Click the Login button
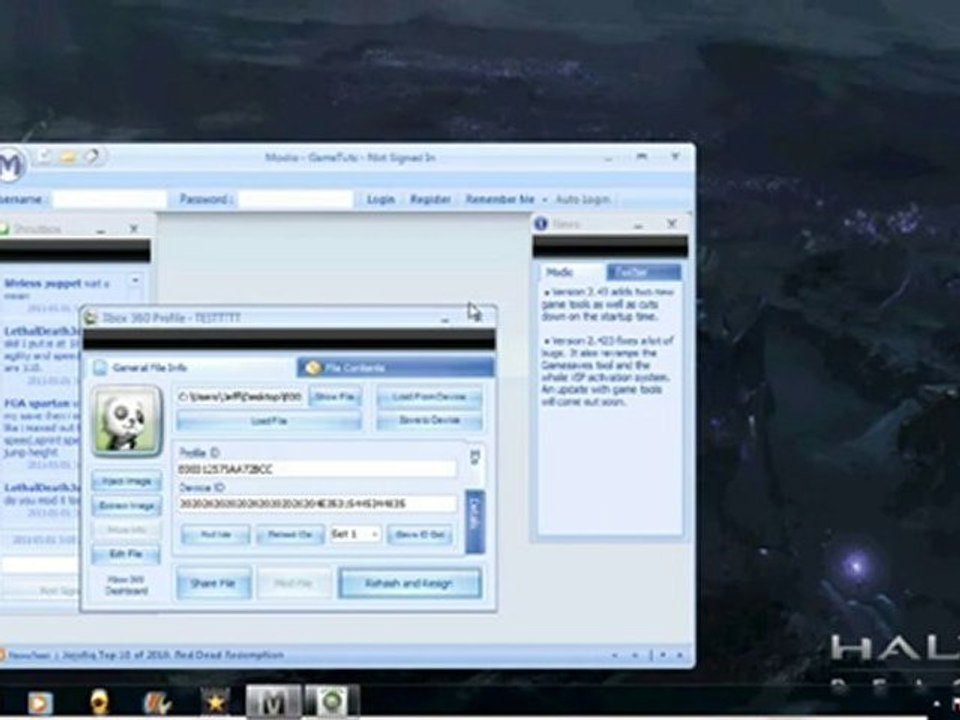The width and height of the screenshot is (960, 720). [x=380, y=200]
